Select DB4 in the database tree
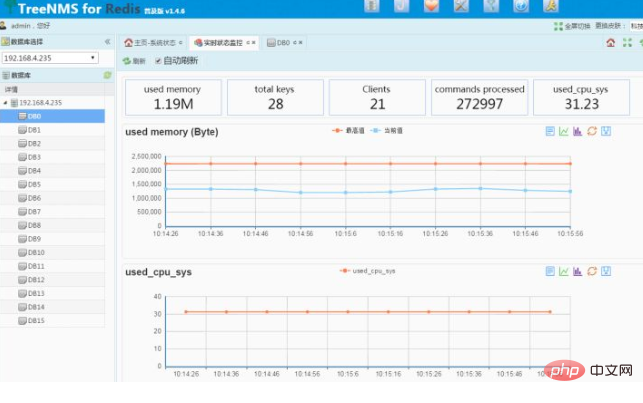This screenshot has height=403, width=643. tap(52, 171)
